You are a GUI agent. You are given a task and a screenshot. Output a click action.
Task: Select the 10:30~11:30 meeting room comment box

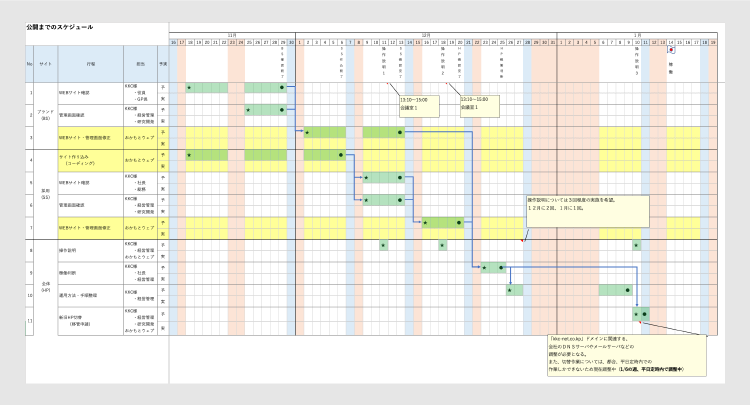[481, 103]
